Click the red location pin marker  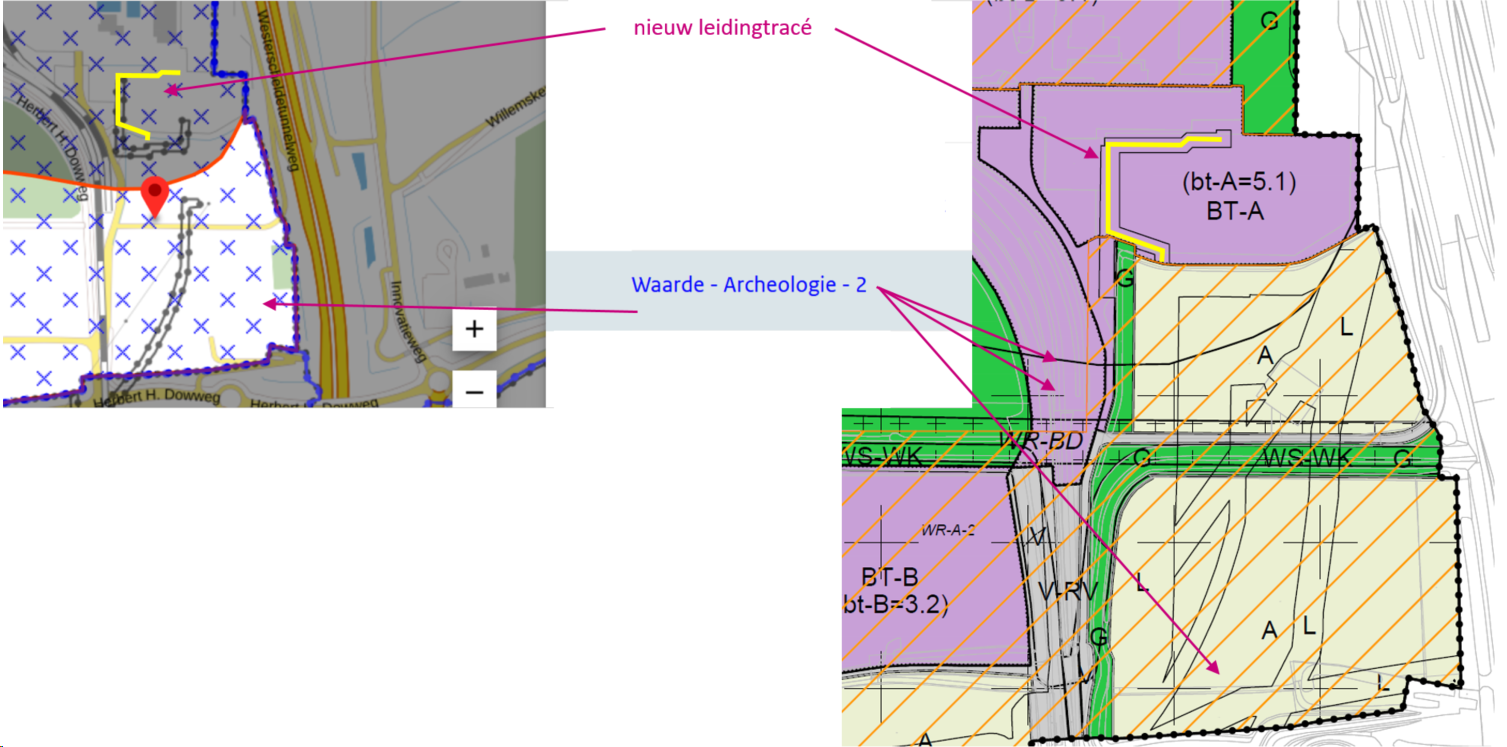[154, 198]
